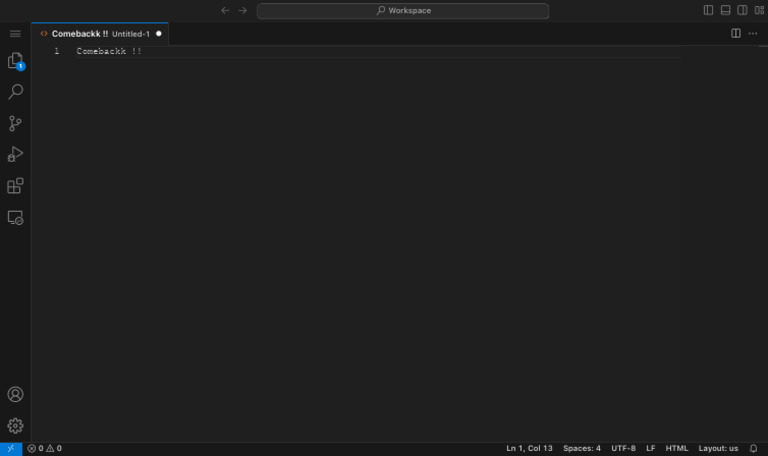Change file encoding via UTF-8
This screenshot has height=456, width=768.
pos(623,448)
